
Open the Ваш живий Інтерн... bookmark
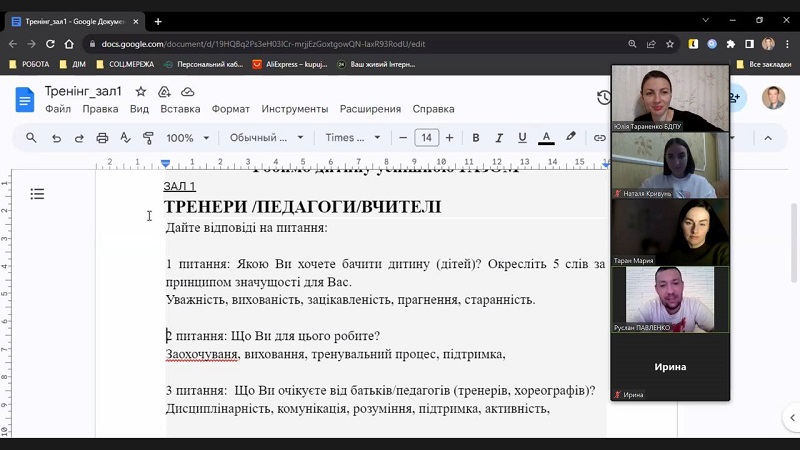[x=376, y=64]
